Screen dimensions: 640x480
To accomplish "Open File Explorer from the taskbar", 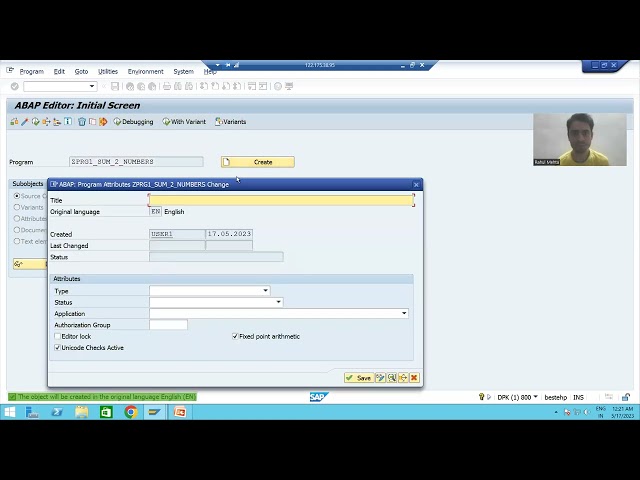I will [x=82, y=412].
